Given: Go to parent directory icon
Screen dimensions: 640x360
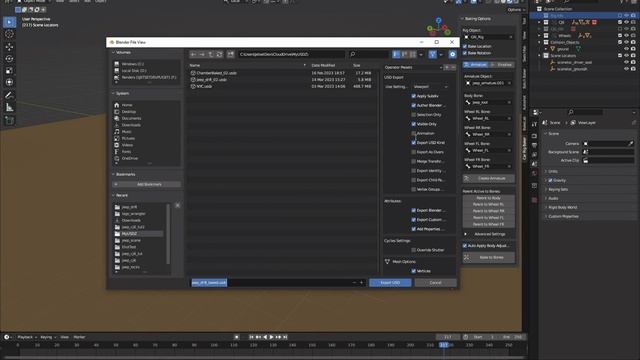Looking at the screenshot, I should [x=211, y=54].
